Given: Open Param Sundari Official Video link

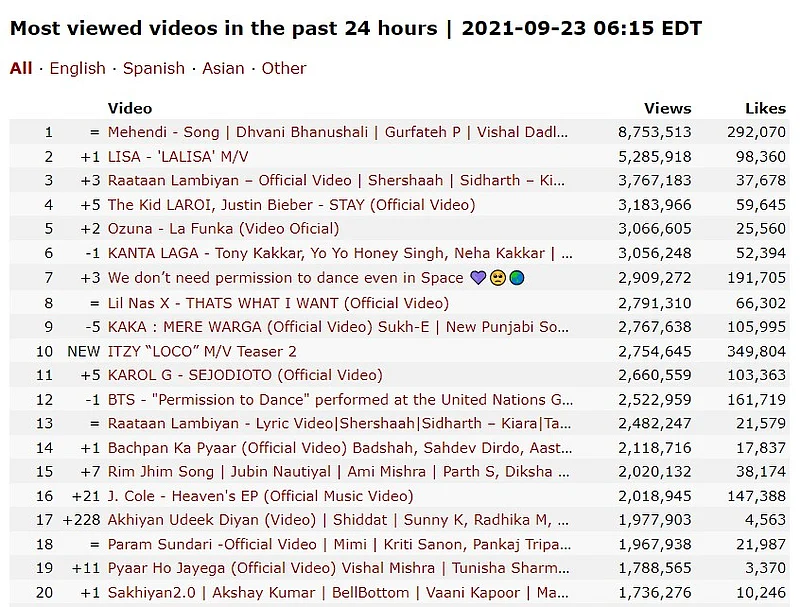Looking at the screenshot, I should (340, 545).
